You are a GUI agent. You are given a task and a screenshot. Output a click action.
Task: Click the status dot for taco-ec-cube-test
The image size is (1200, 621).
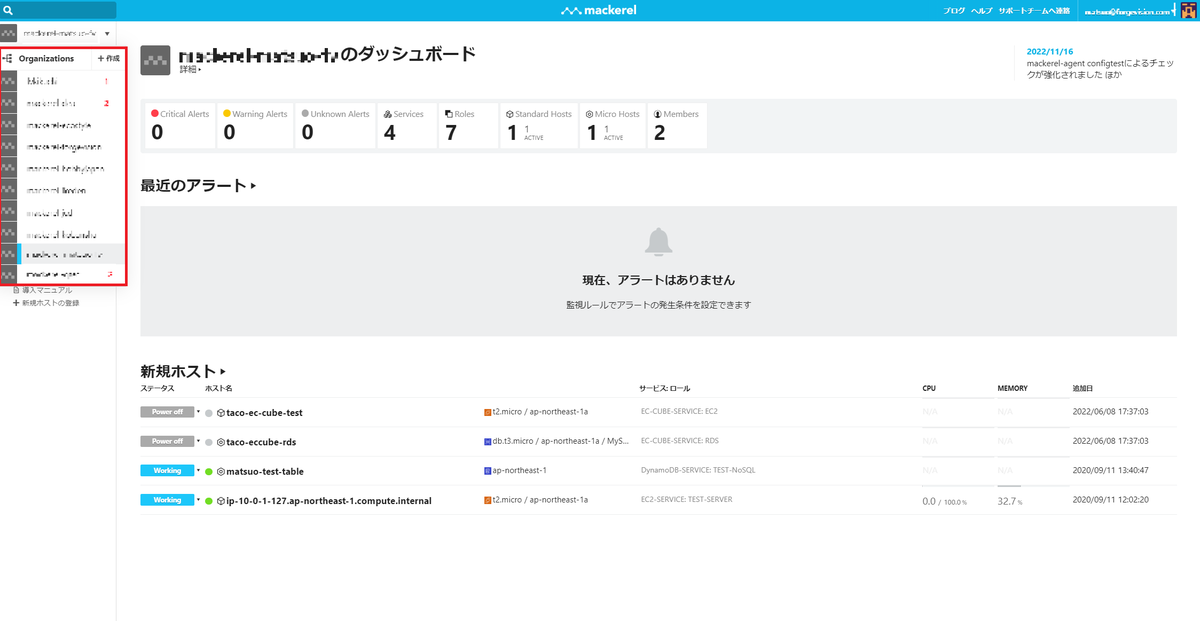(x=209, y=412)
